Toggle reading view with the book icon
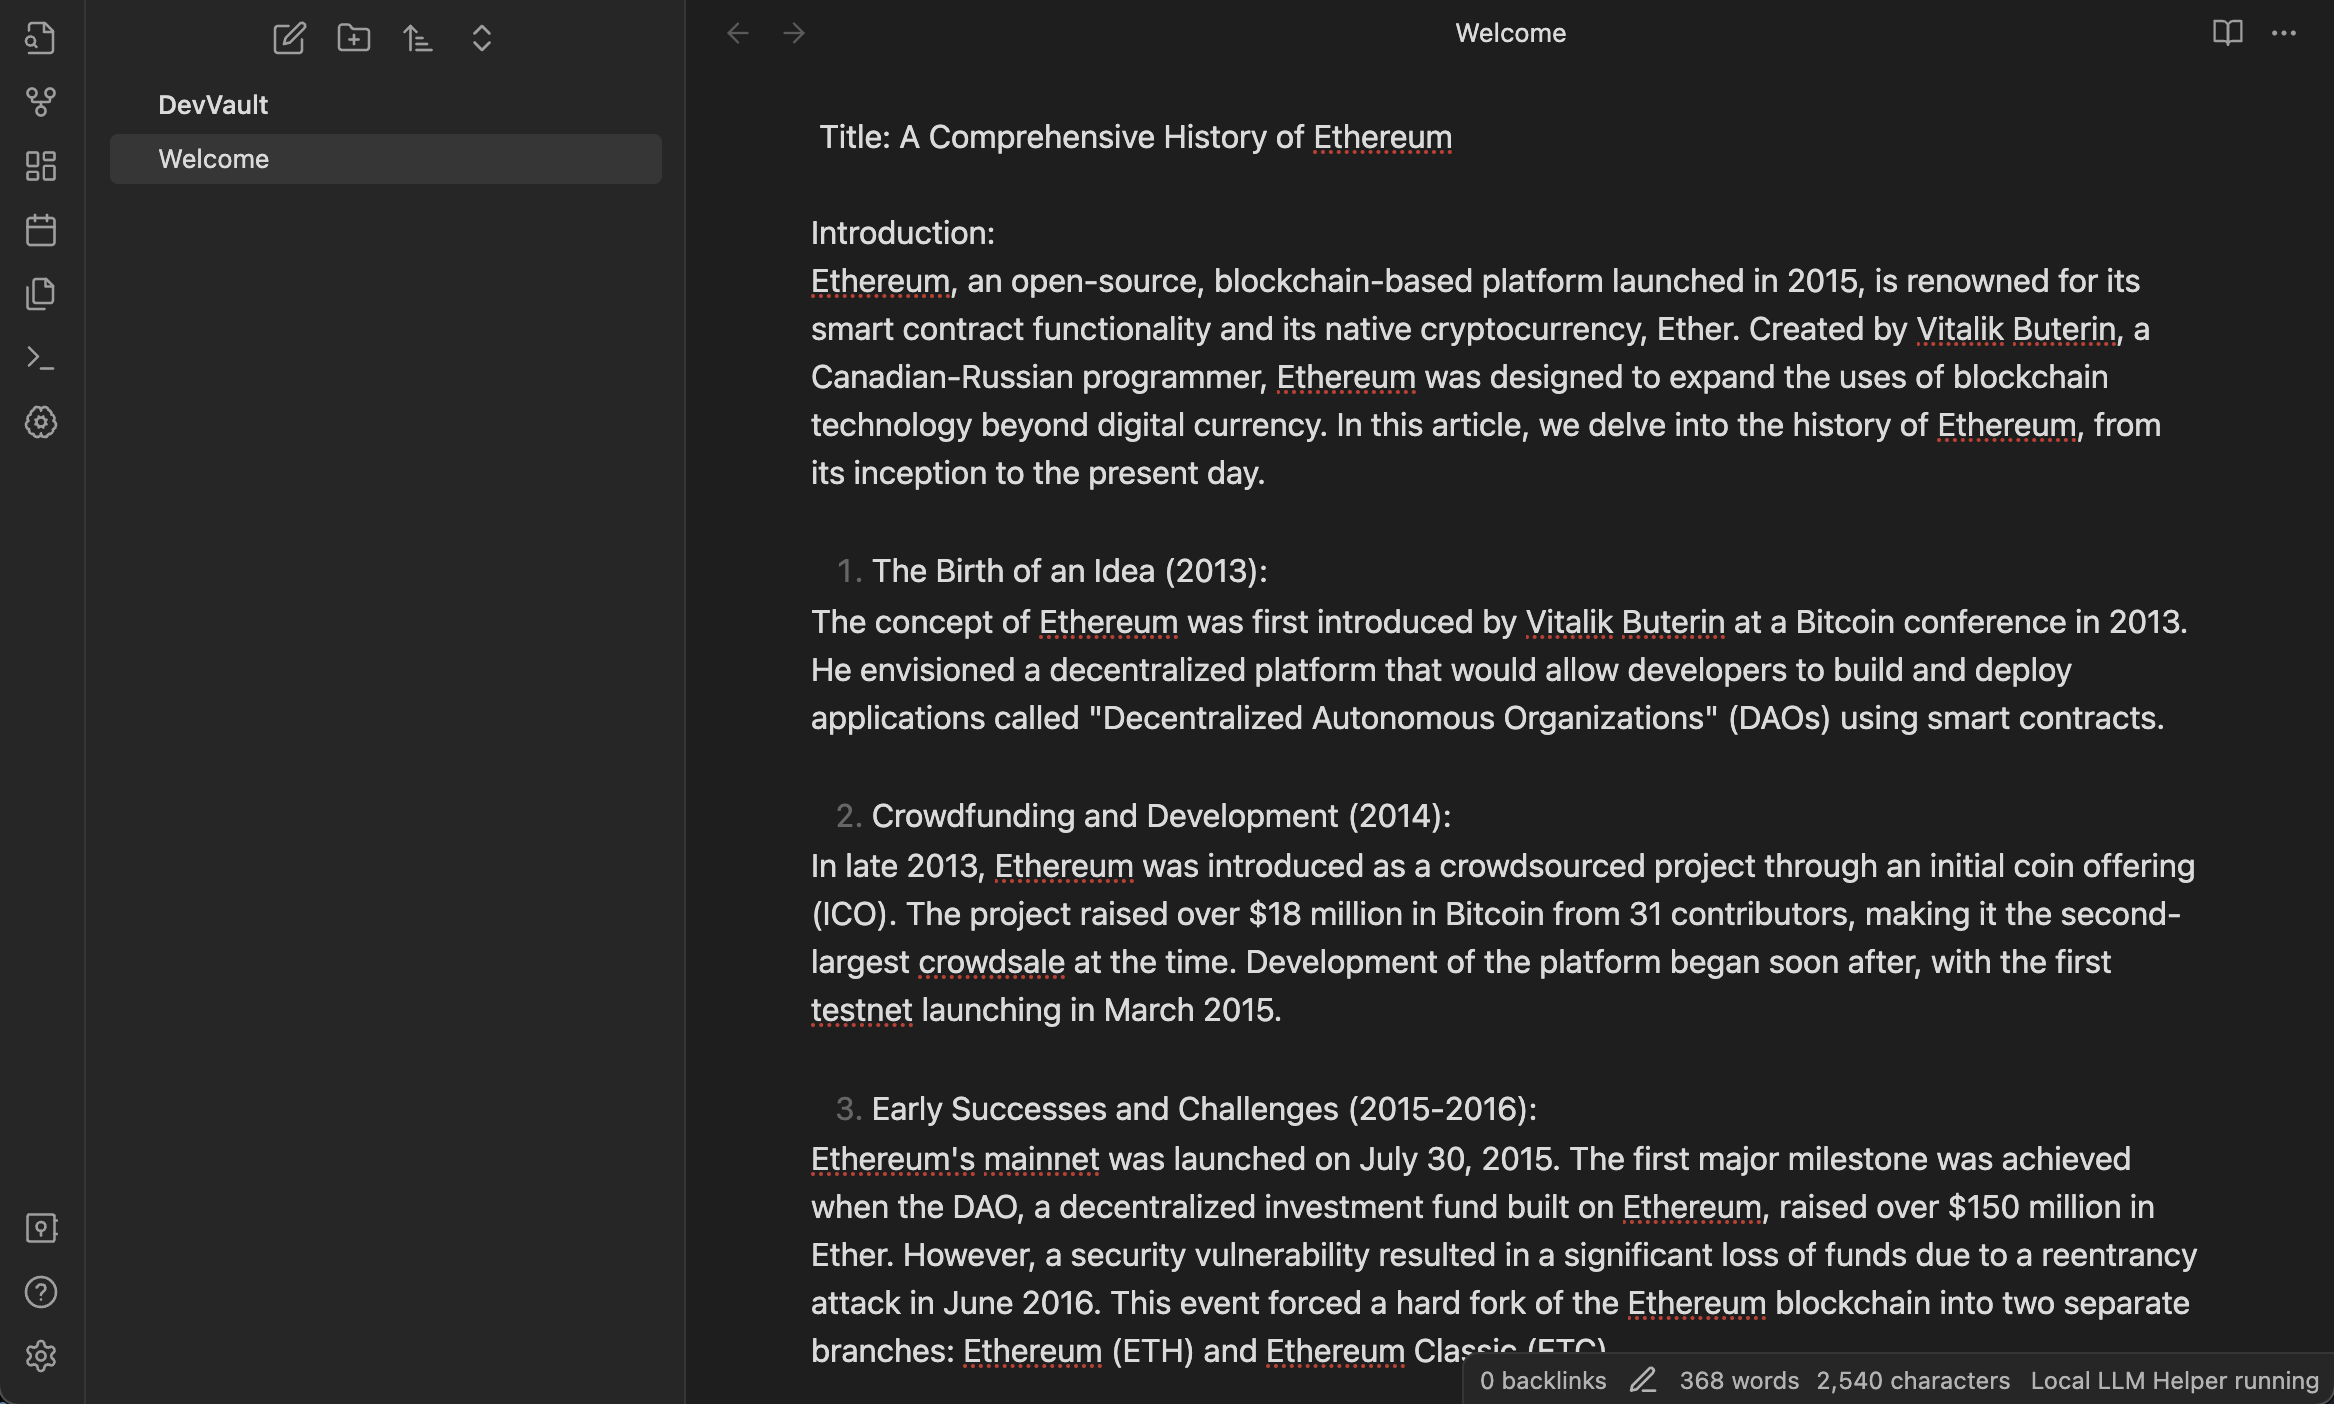 coord(2227,33)
